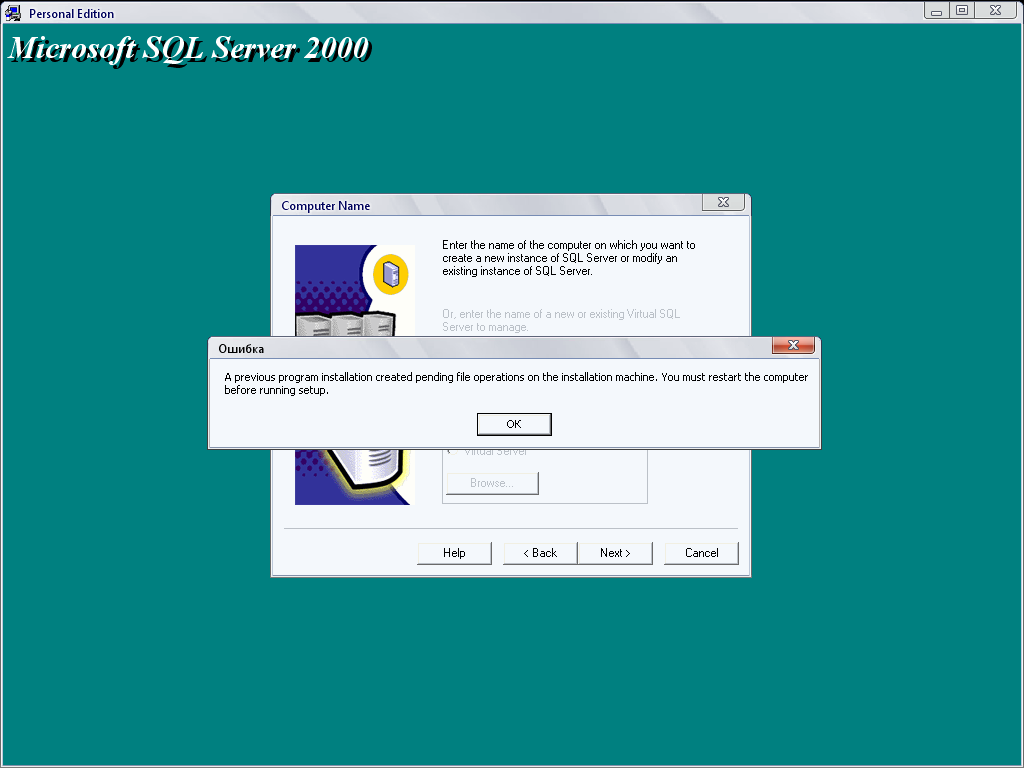The width and height of the screenshot is (1024, 768).
Task: Click the 'Enter the name of the computer' instructions
Action: click(569, 258)
